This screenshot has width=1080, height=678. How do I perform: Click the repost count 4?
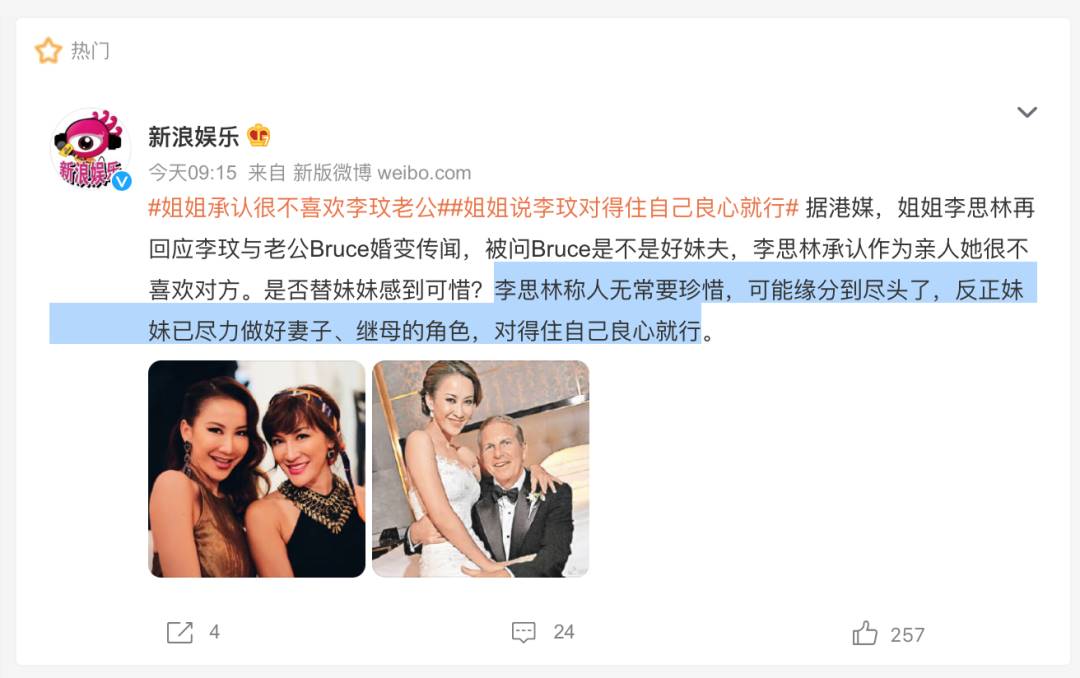pos(214,632)
